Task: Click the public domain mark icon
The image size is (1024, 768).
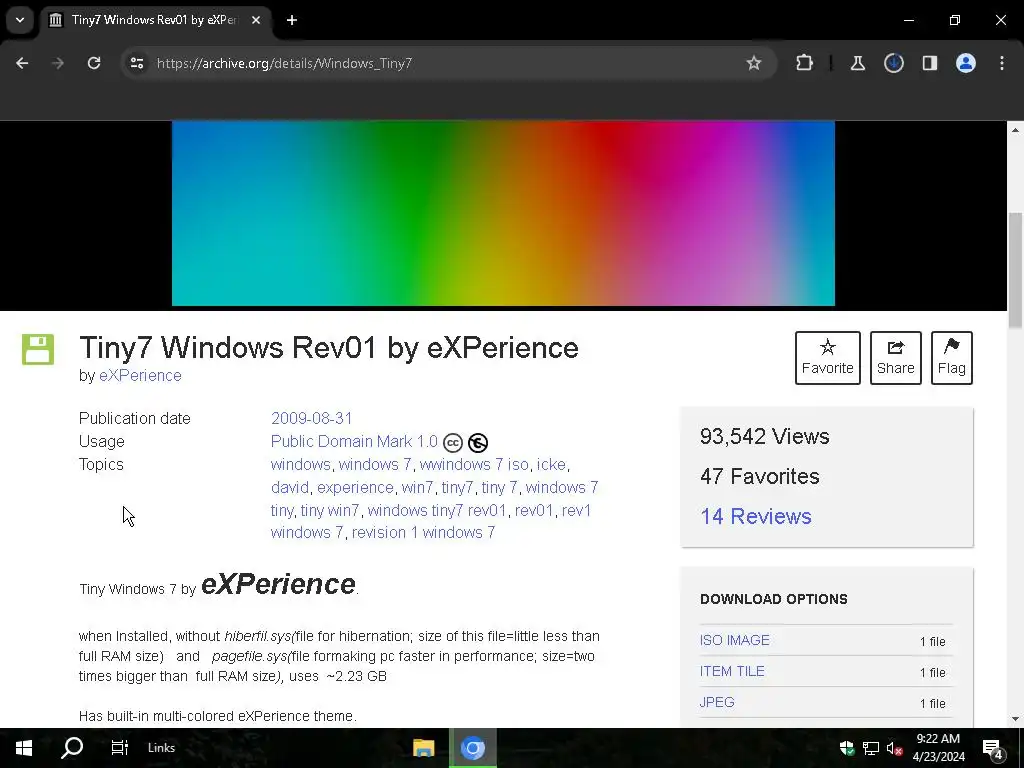Action: [x=478, y=443]
